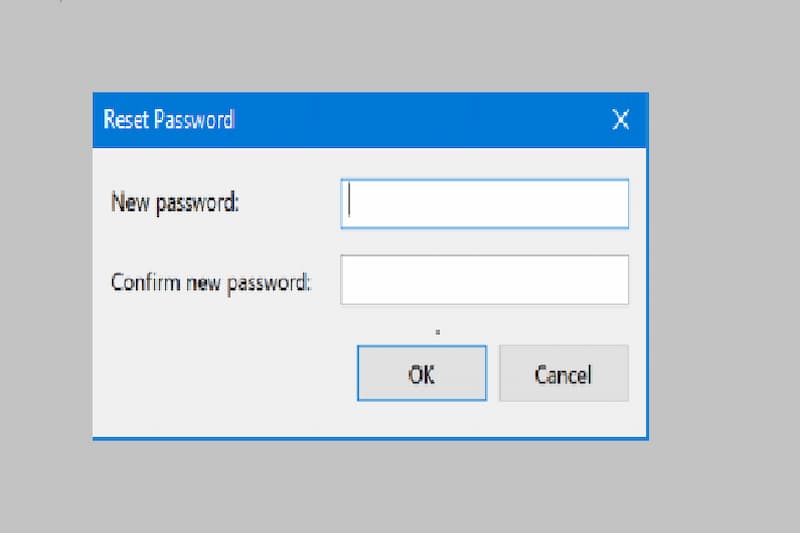The width and height of the screenshot is (800, 533).
Task: Click the "New password:" label
Action: tap(175, 203)
